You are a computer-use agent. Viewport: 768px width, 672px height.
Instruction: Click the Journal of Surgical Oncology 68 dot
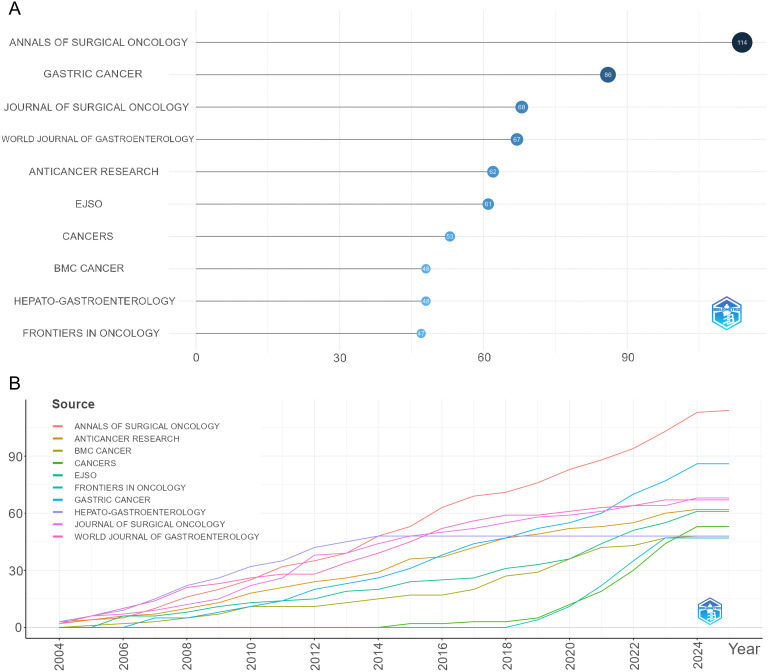pyautogui.click(x=522, y=107)
